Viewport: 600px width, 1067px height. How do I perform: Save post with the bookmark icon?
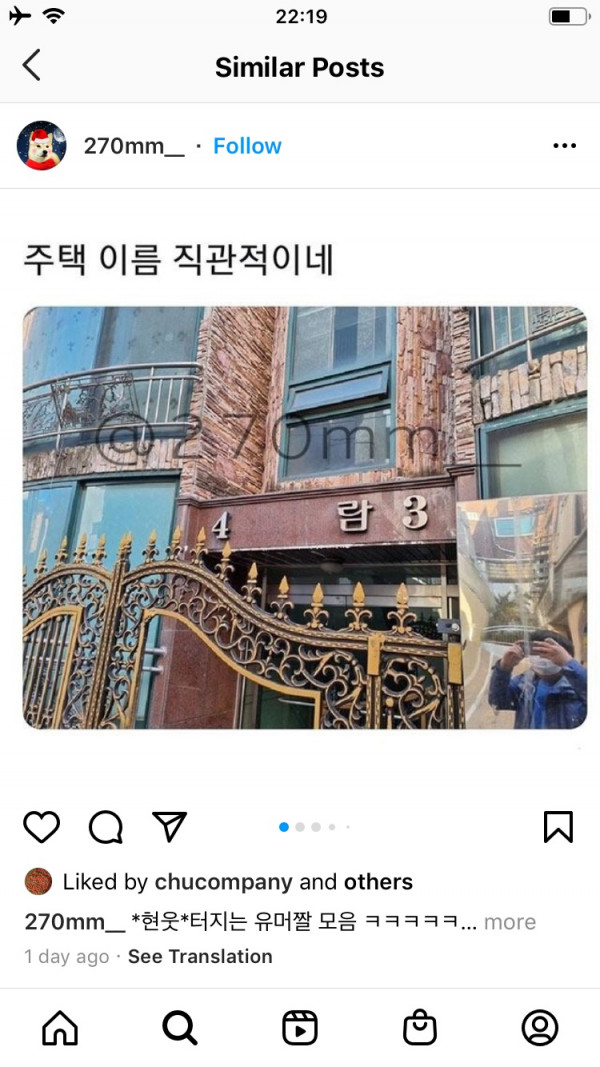click(558, 827)
